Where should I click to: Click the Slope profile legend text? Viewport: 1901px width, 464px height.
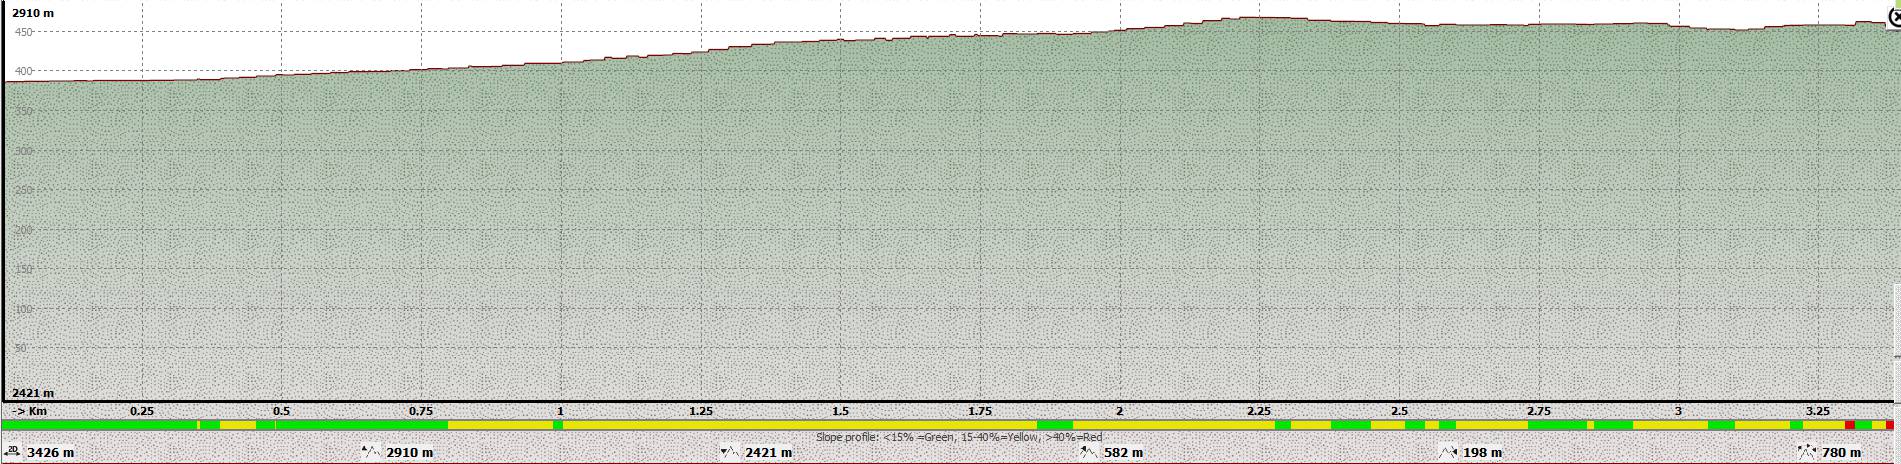(959, 437)
